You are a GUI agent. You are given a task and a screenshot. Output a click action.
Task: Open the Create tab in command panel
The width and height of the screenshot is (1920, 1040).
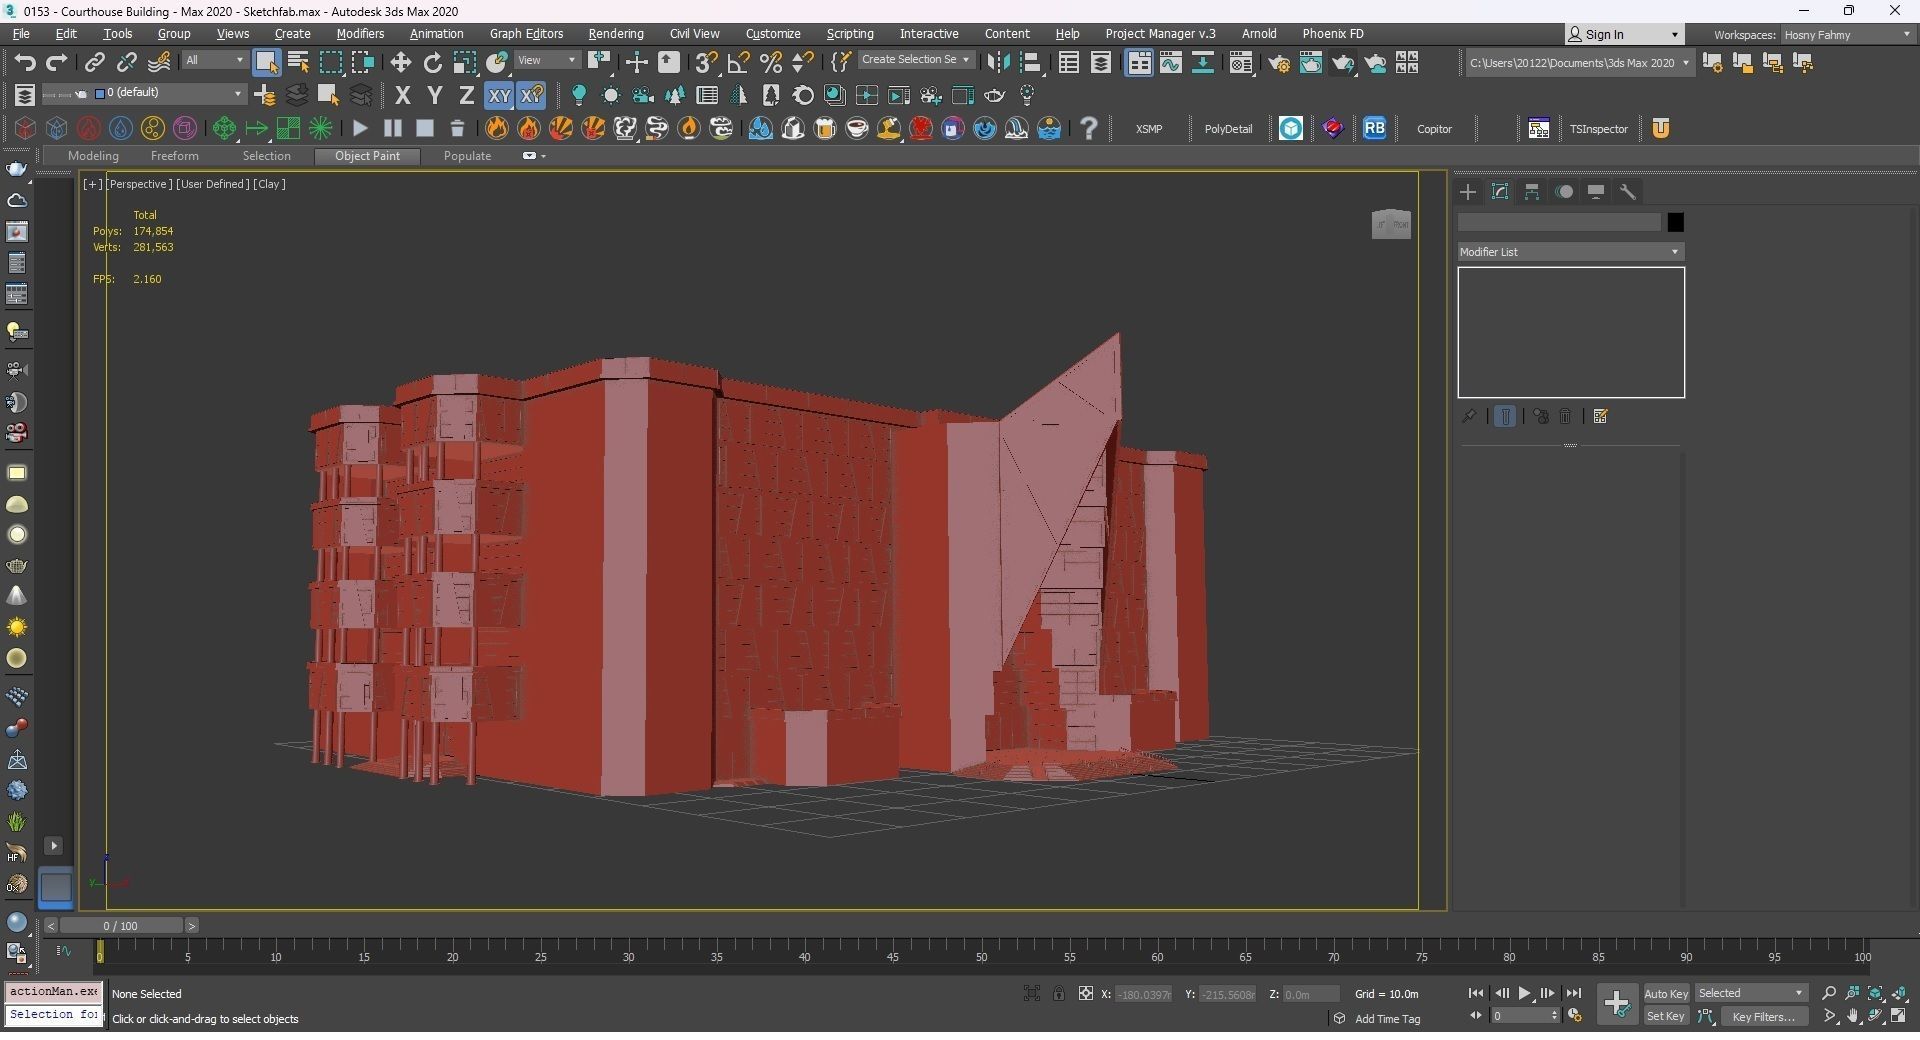point(1468,192)
